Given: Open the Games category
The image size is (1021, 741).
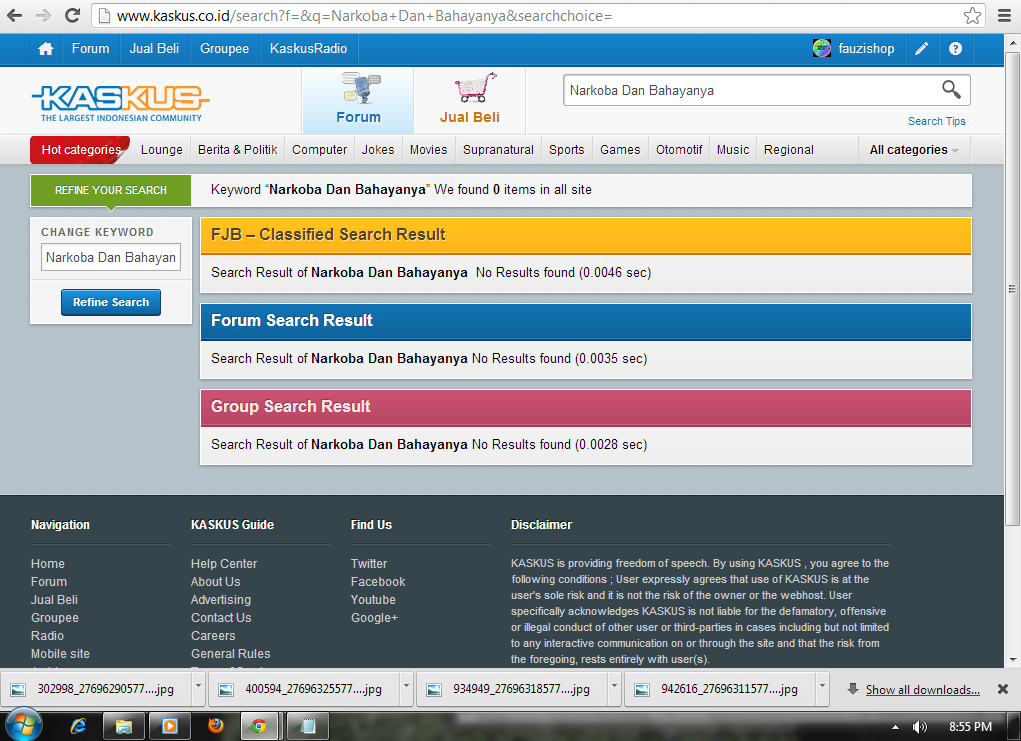Looking at the screenshot, I should tap(620, 150).
